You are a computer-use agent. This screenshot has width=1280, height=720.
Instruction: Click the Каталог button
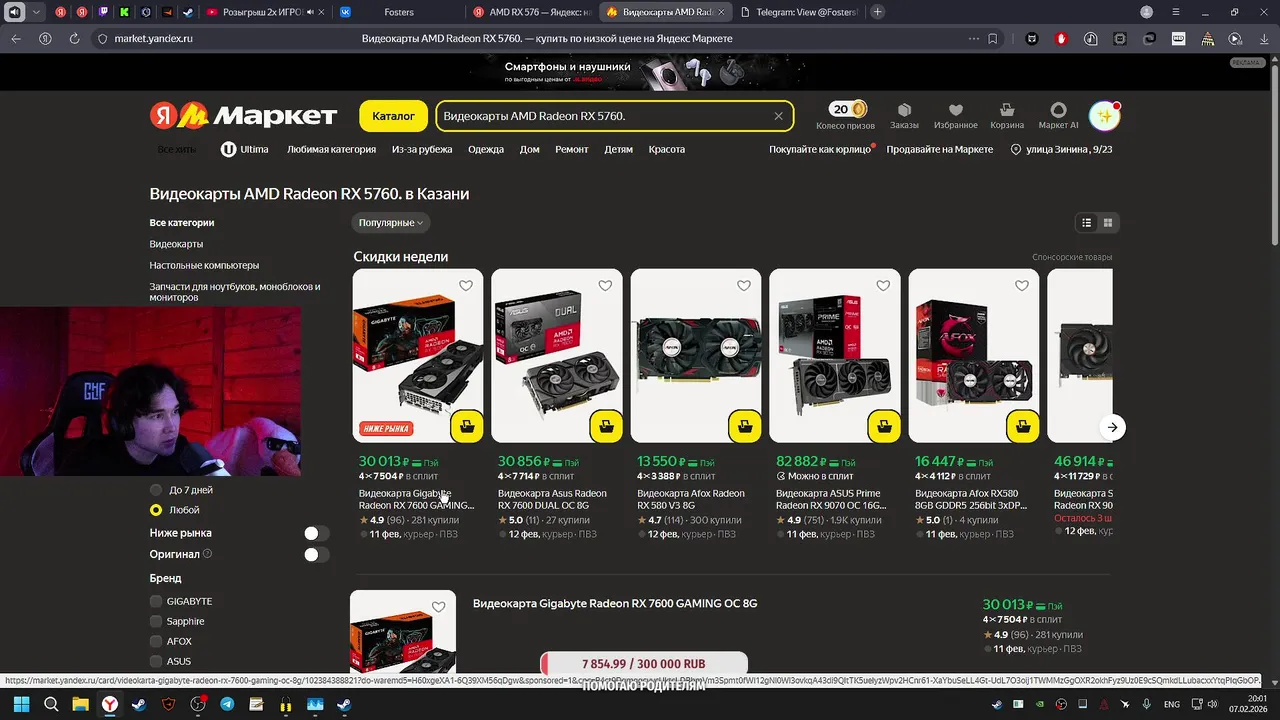coord(393,116)
